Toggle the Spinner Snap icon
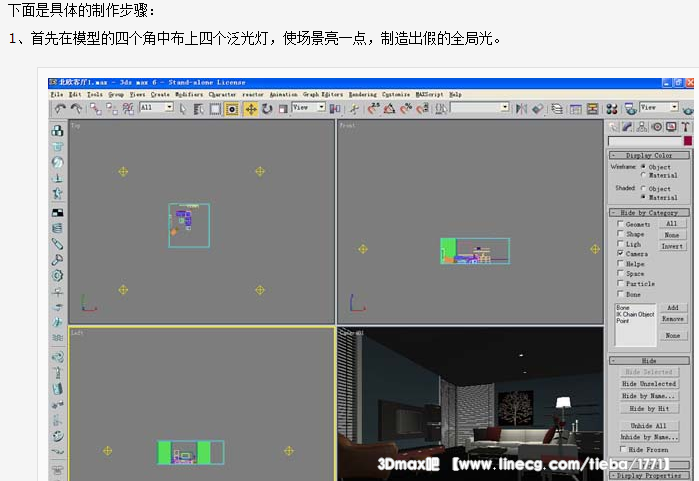The height and width of the screenshot is (481, 699). tap(423, 108)
